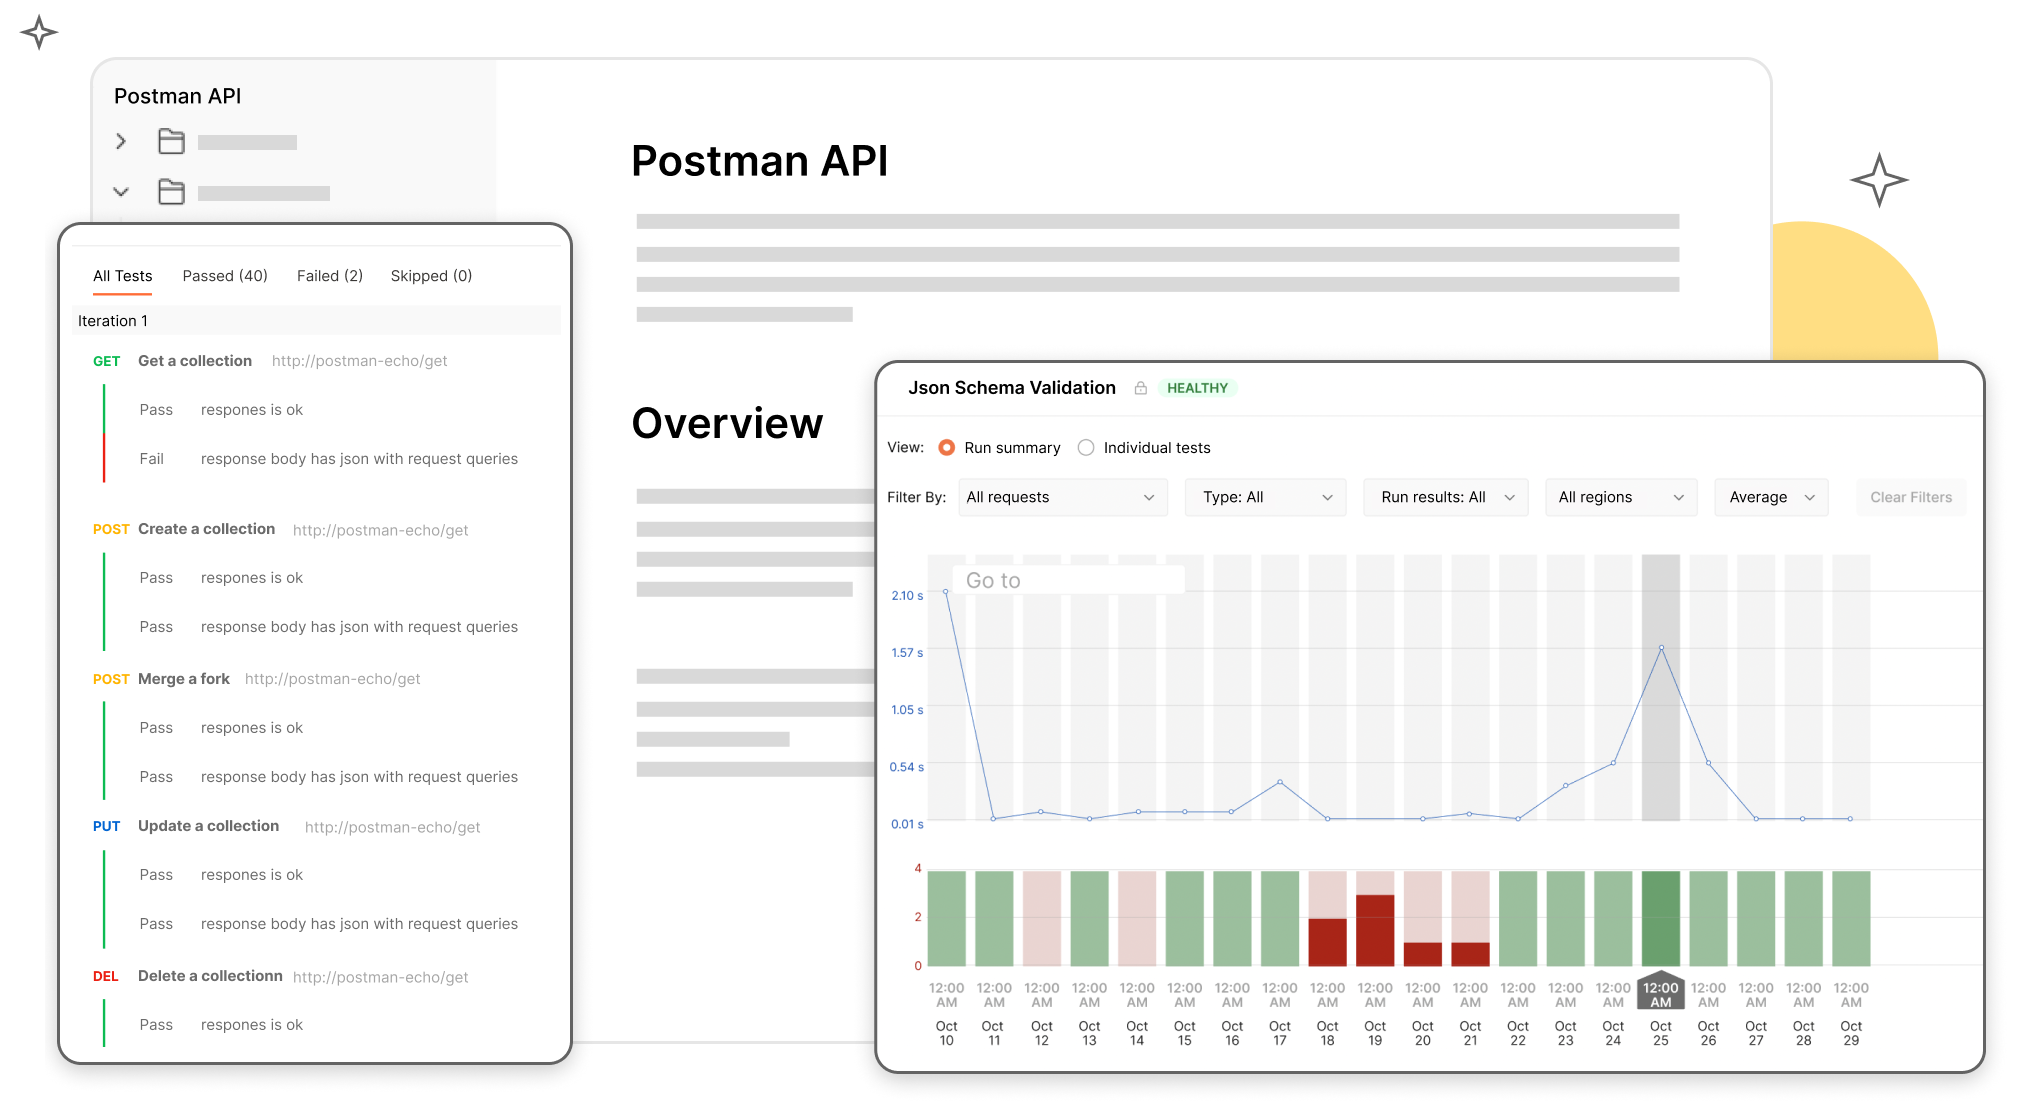2028x1116 pixels.
Task: Open the Type: All dropdown
Action: tap(1265, 497)
